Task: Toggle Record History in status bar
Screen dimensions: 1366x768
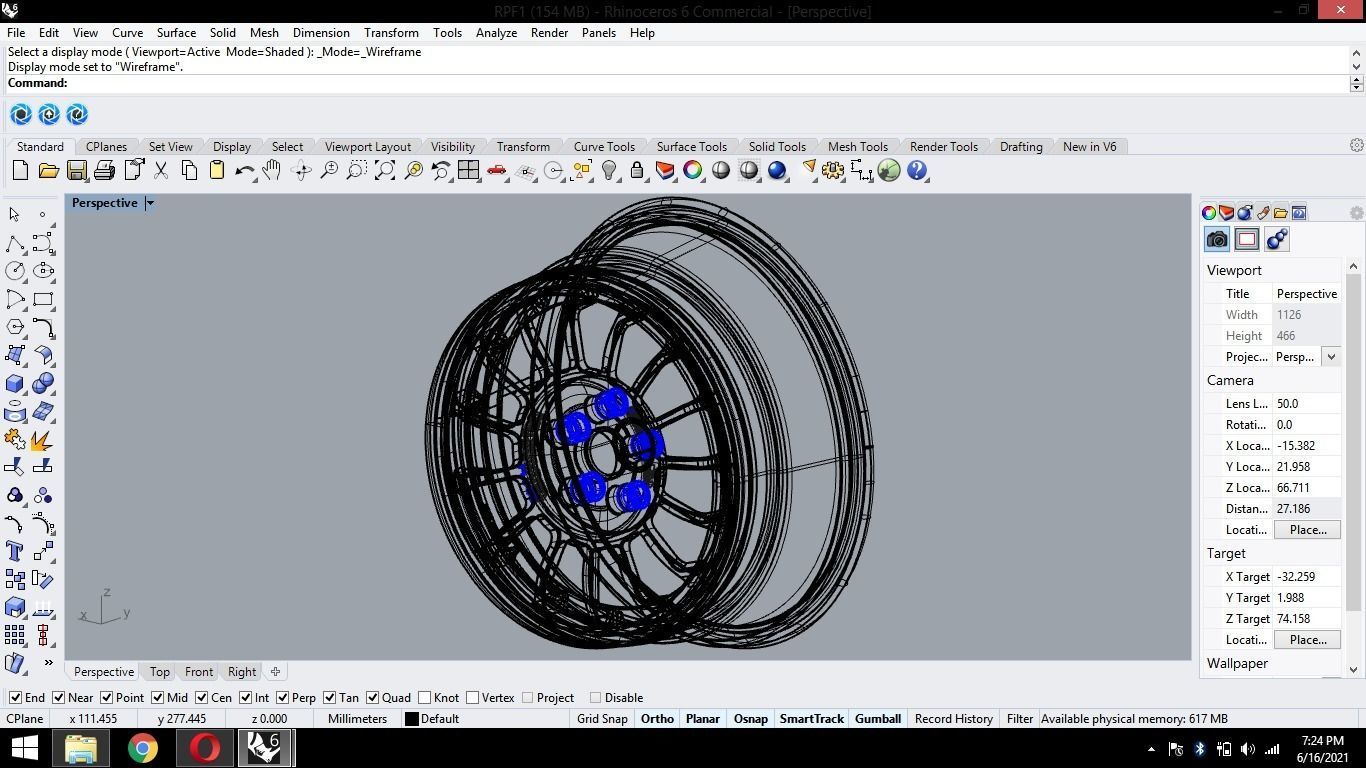Action: 954,719
